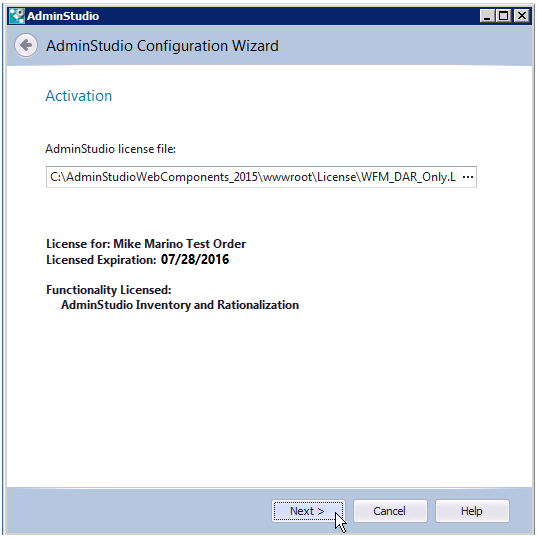This screenshot has height=538, width=537.
Task: Open the license file browse ellipsis button
Action: pyautogui.click(x=468, y=177)
